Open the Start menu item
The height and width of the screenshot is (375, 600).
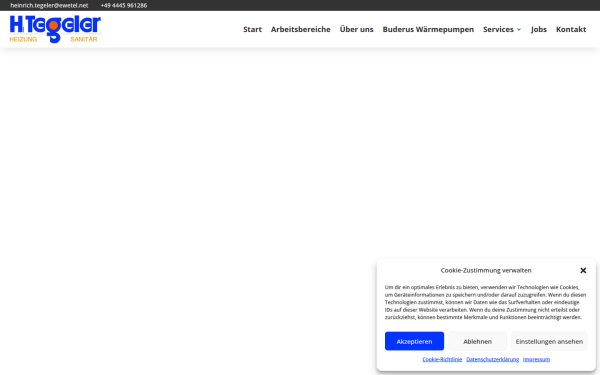[253, 29]
